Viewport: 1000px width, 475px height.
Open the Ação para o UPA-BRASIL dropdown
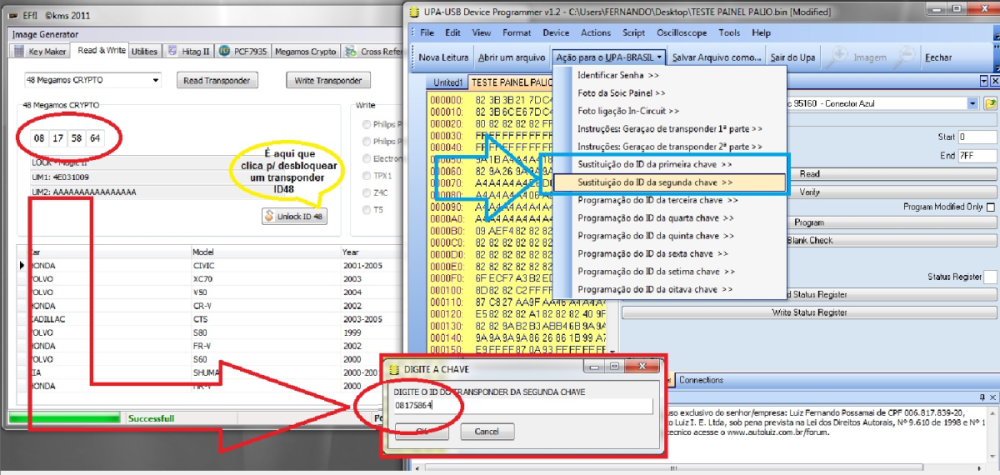click(x=610, y=57)
